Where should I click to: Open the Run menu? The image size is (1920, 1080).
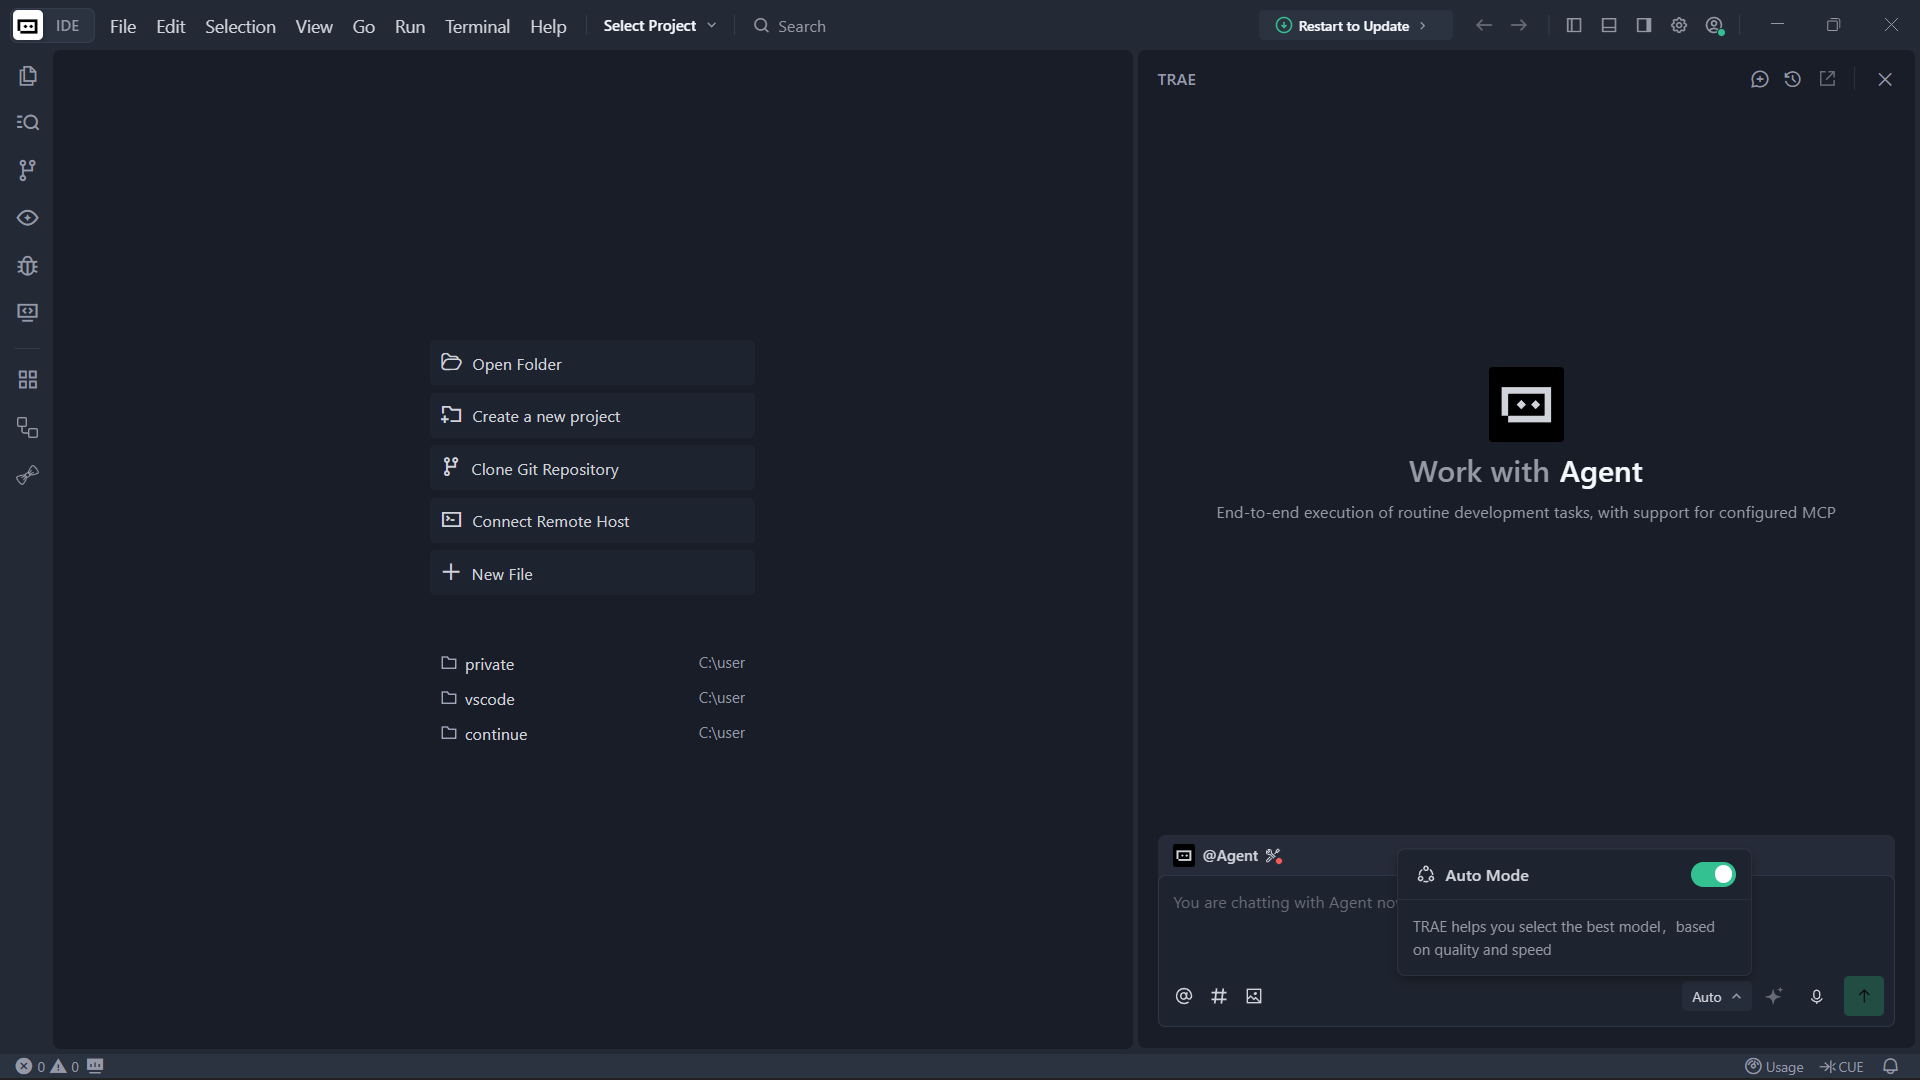pyautogui.click(x=410, y=27)
